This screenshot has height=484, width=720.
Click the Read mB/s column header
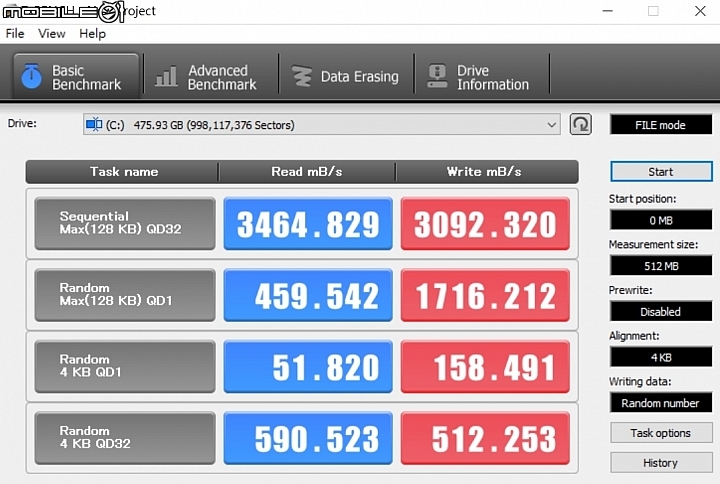click(307, 172)
